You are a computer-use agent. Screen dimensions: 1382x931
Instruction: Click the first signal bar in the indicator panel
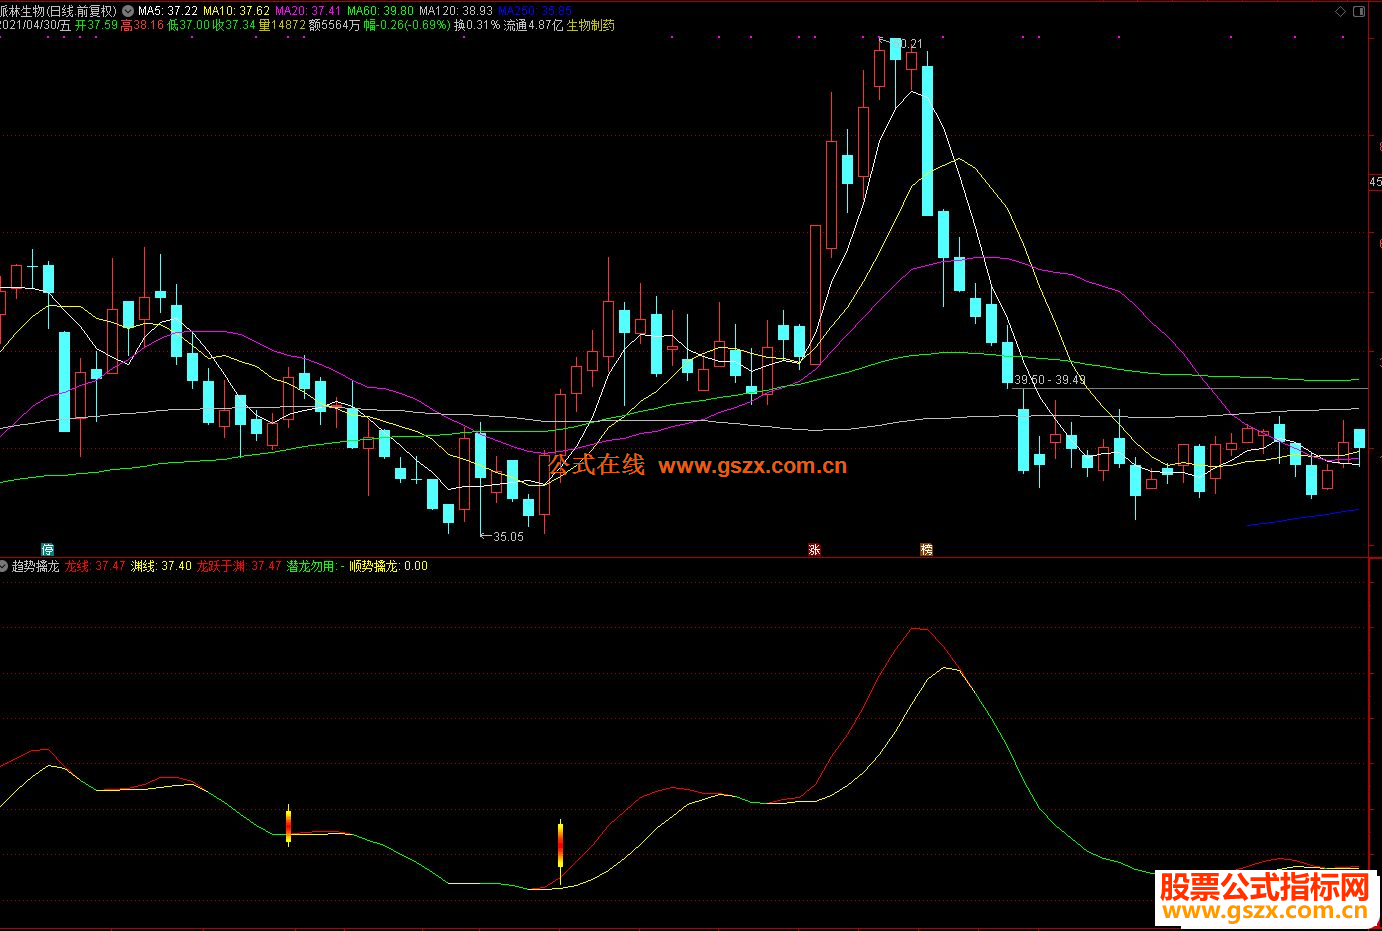[x=288, y=825]
